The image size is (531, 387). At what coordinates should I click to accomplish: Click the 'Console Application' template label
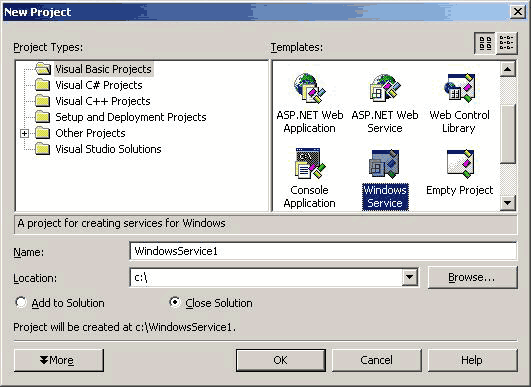click(310, 196)
